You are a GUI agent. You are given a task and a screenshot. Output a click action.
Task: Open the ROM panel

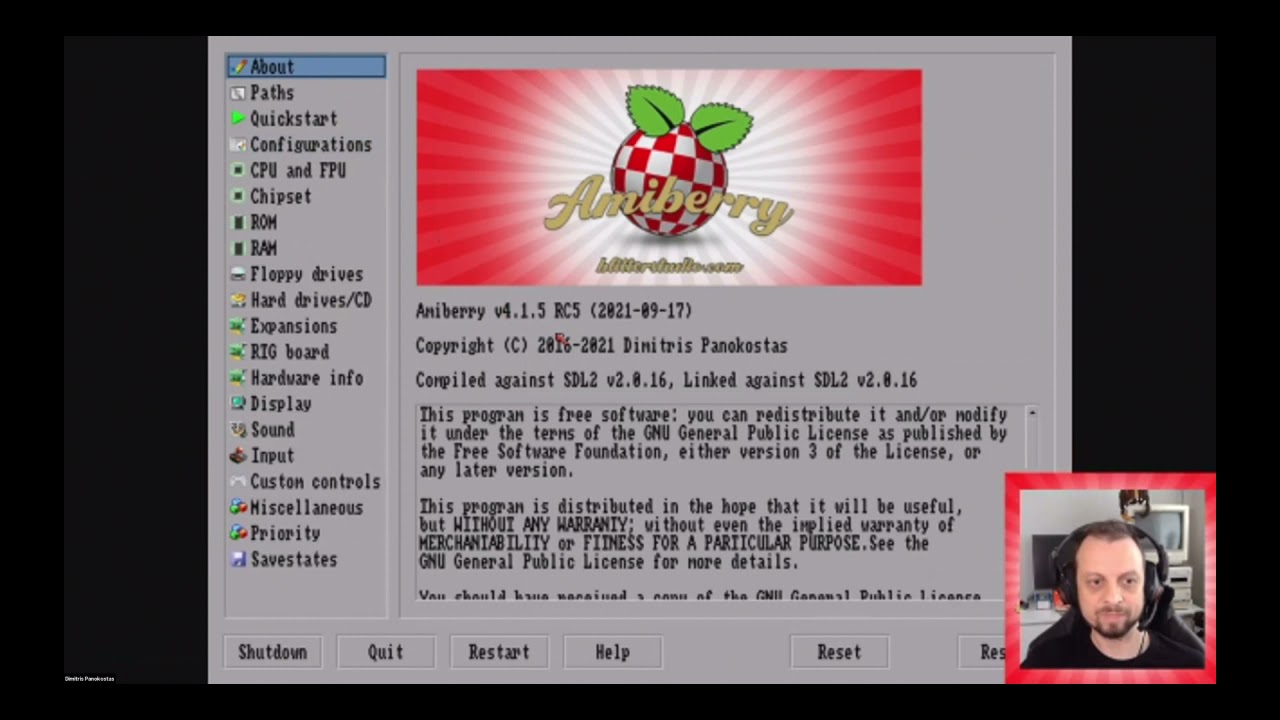[306, 223]
